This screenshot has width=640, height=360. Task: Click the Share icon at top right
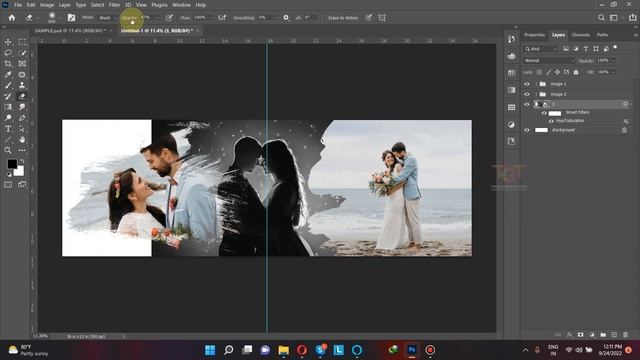pyautogui.click(x=633, y=18)
